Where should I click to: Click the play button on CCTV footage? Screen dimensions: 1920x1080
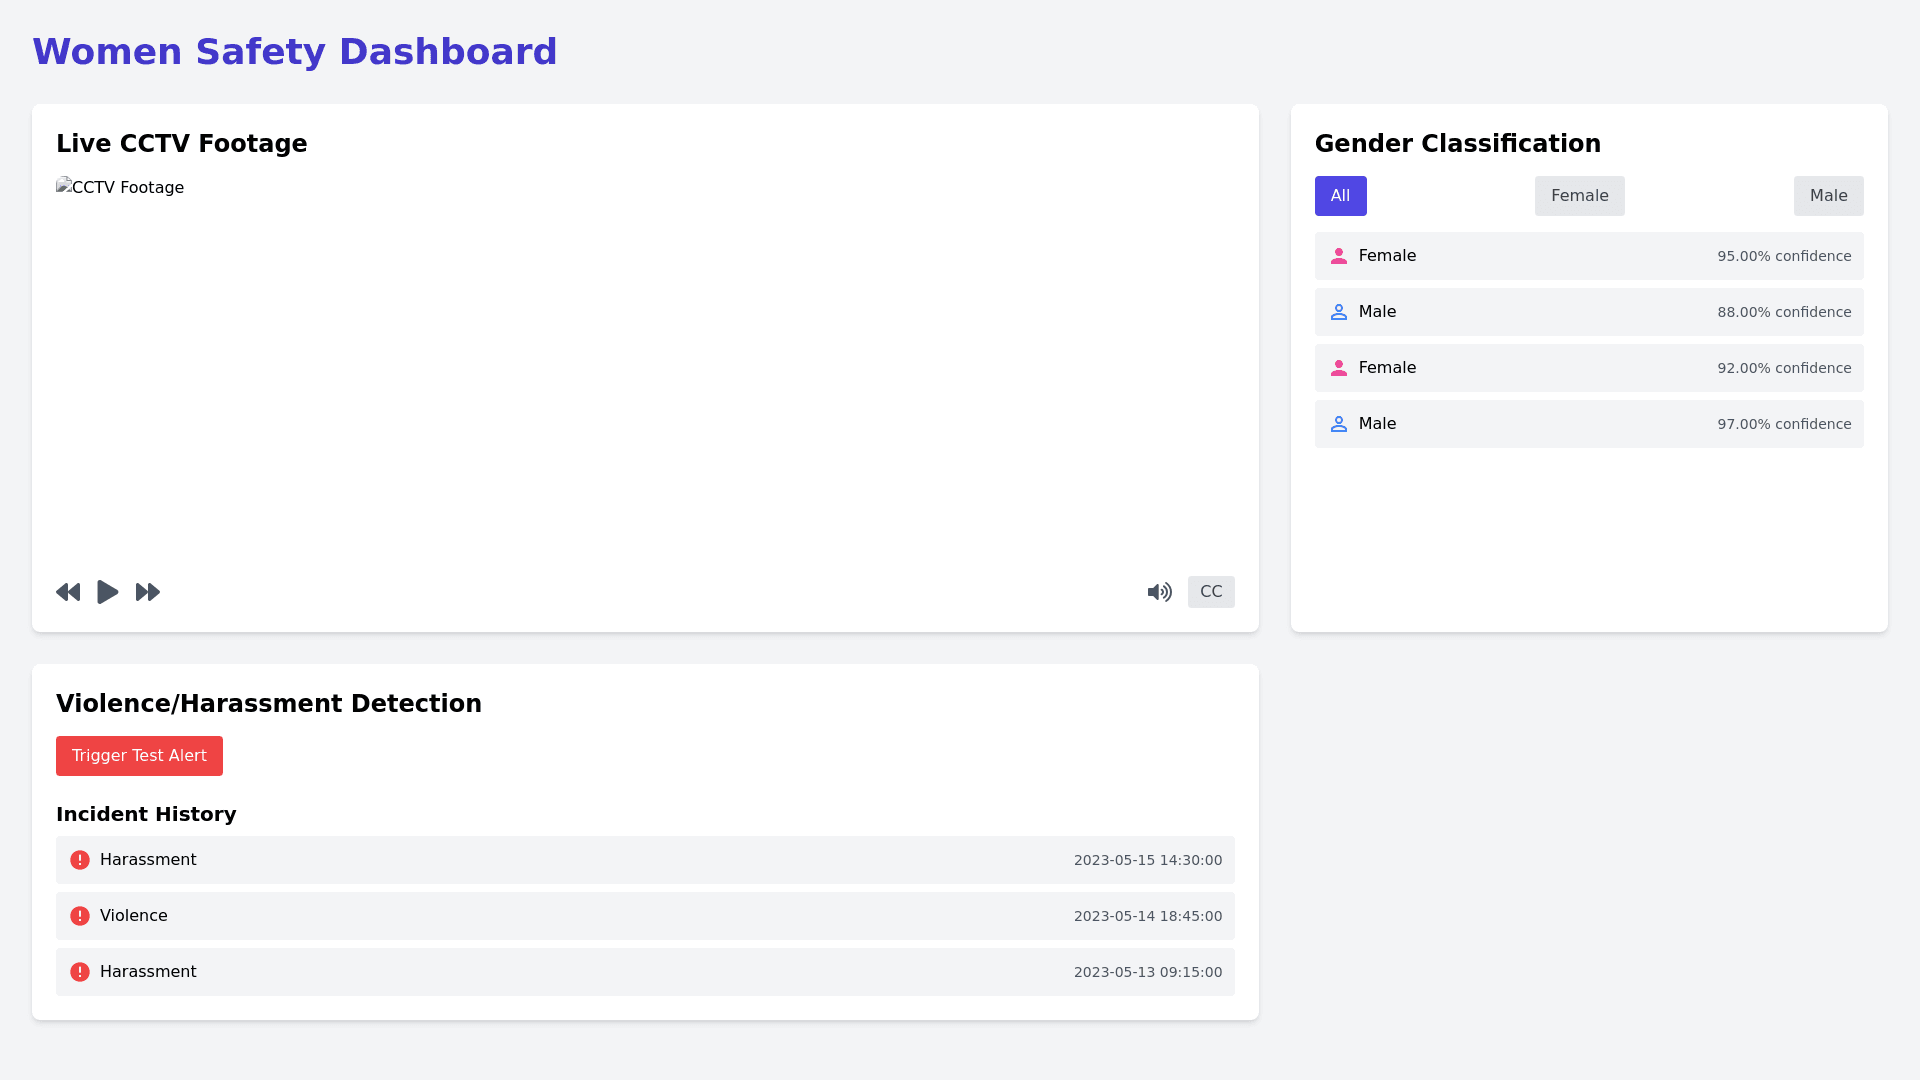click(x=107, y=592)
